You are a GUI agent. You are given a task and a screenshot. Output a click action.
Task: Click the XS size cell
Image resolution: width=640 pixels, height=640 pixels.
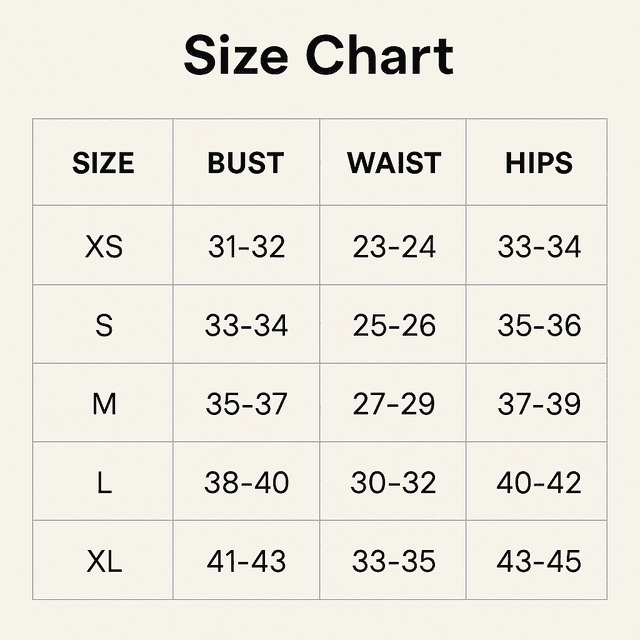pos(104,247)
